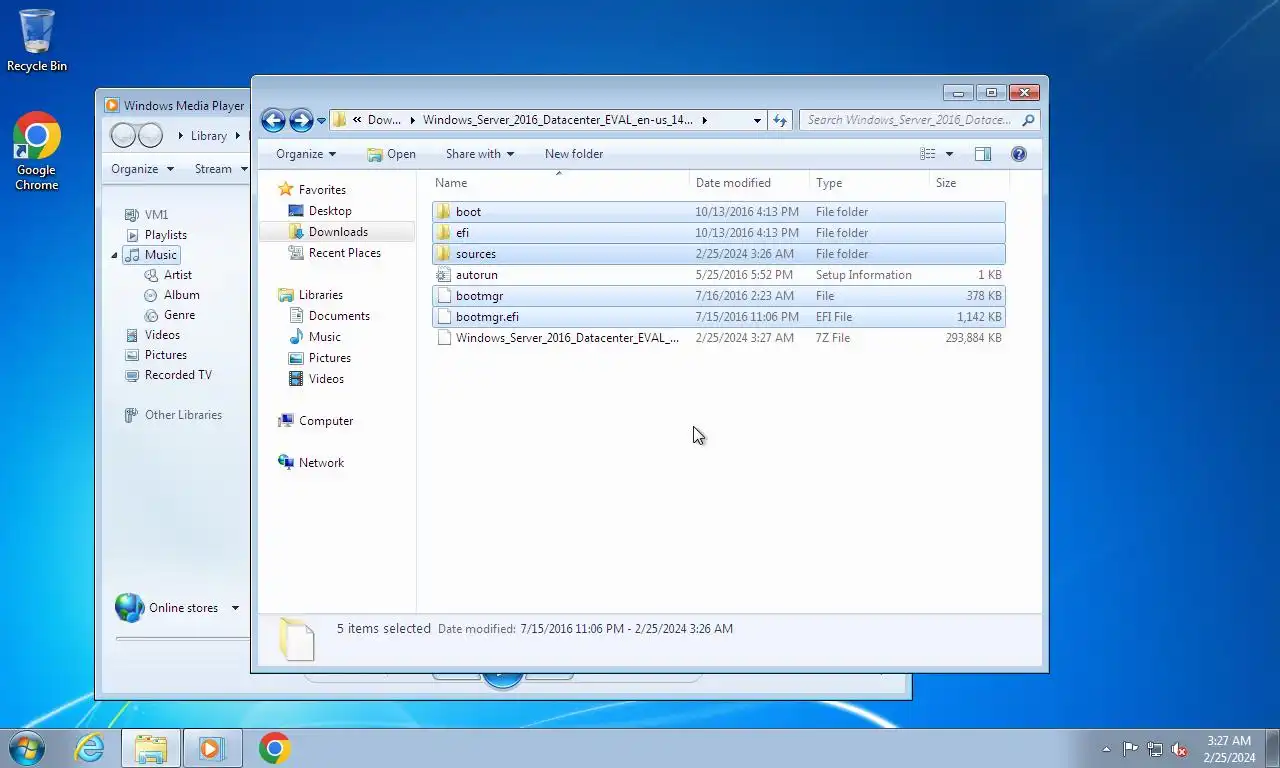Viewport: 1280px width, 768px height.
Task: Select the sources folder icon
Action: pos(443,254)
